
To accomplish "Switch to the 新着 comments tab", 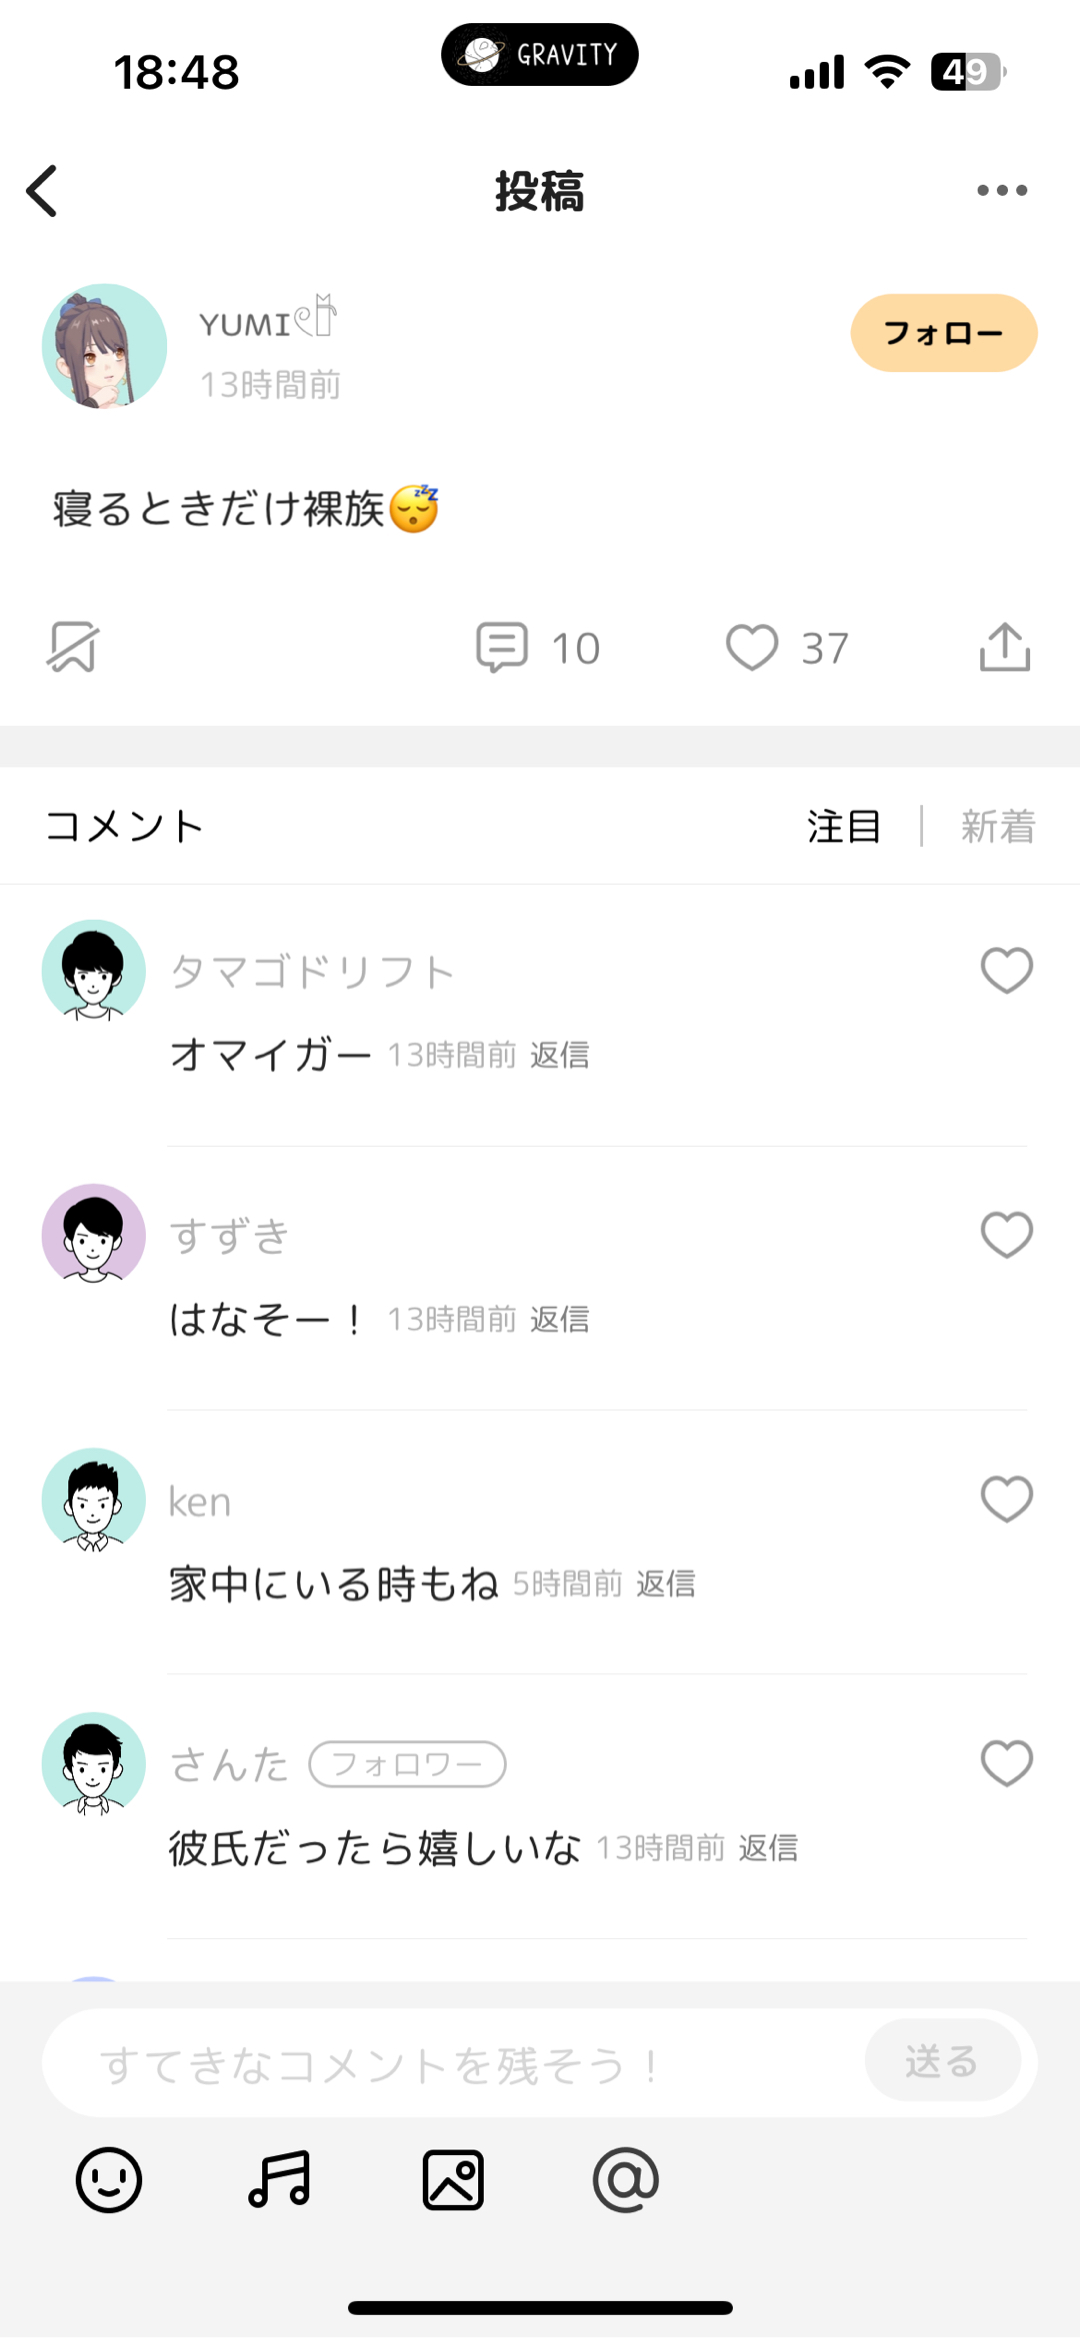I will click(998, 827).
